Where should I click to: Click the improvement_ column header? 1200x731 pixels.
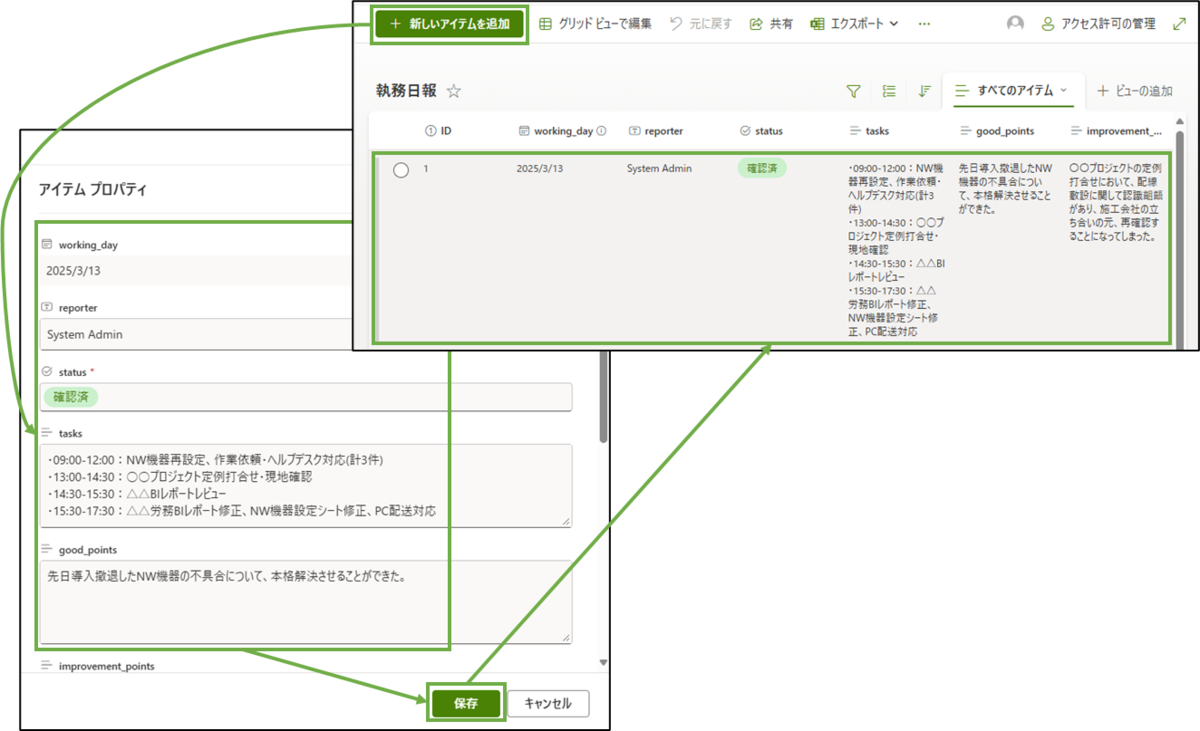click(1116, 131)
